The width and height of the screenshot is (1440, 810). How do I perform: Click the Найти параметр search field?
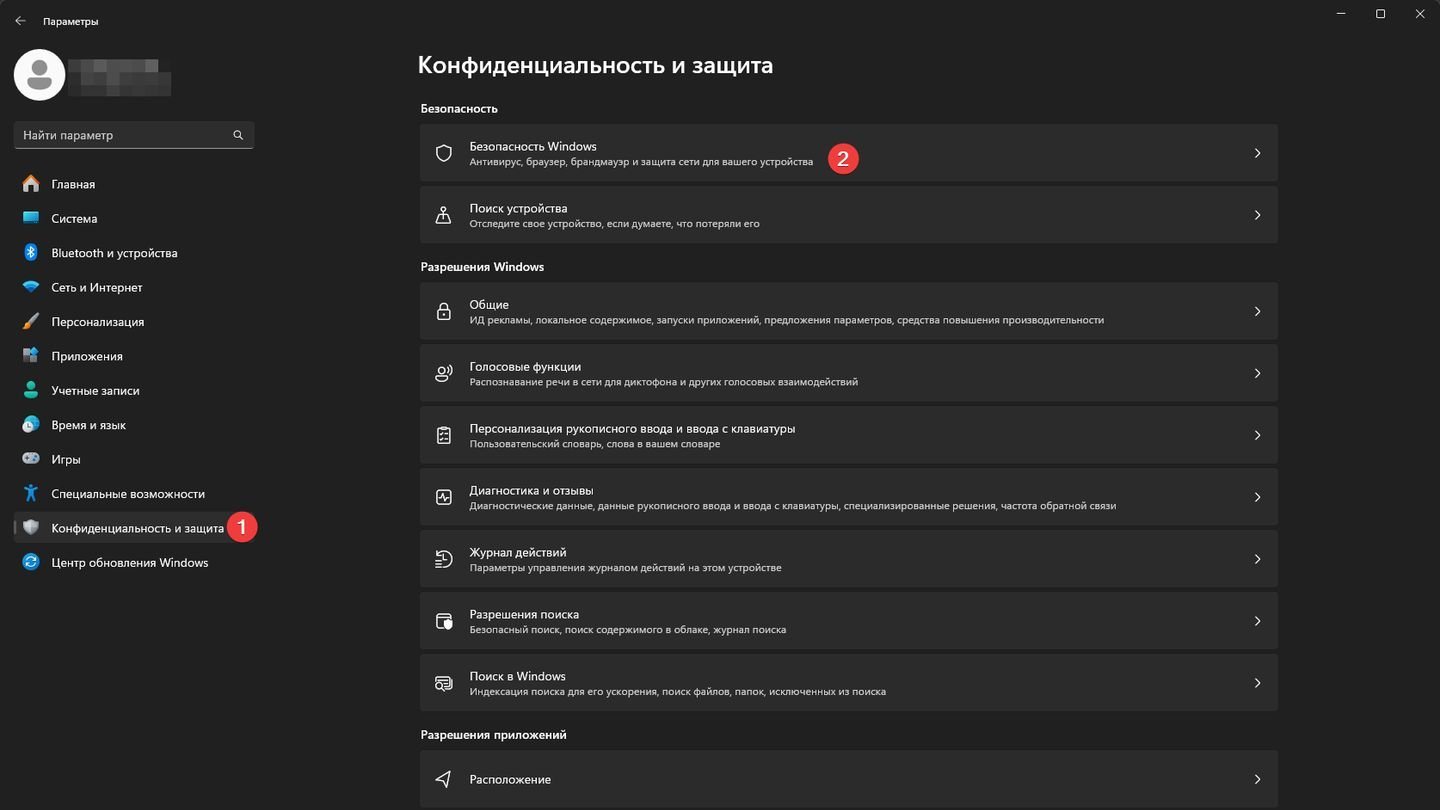(134, 135)
